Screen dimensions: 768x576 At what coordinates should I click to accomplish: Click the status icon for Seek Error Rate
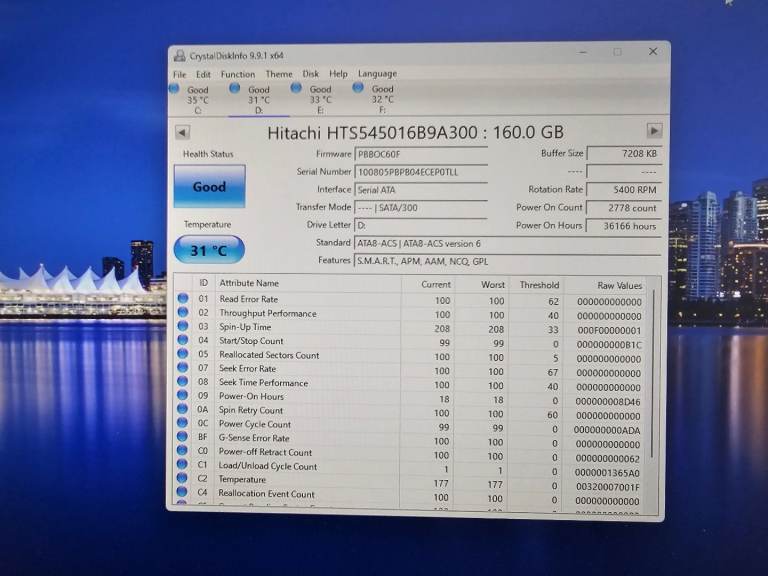coord(183,367)
